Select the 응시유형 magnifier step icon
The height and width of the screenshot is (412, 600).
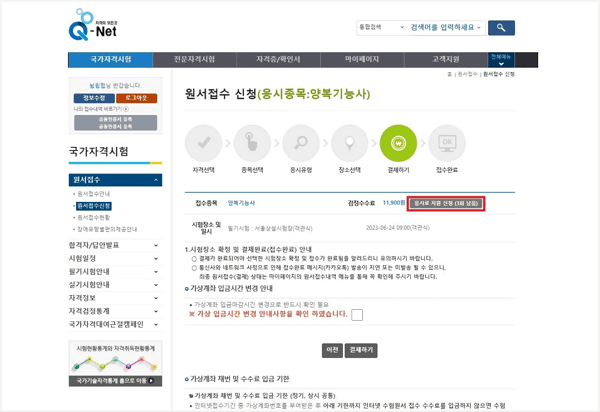(301, 143)
